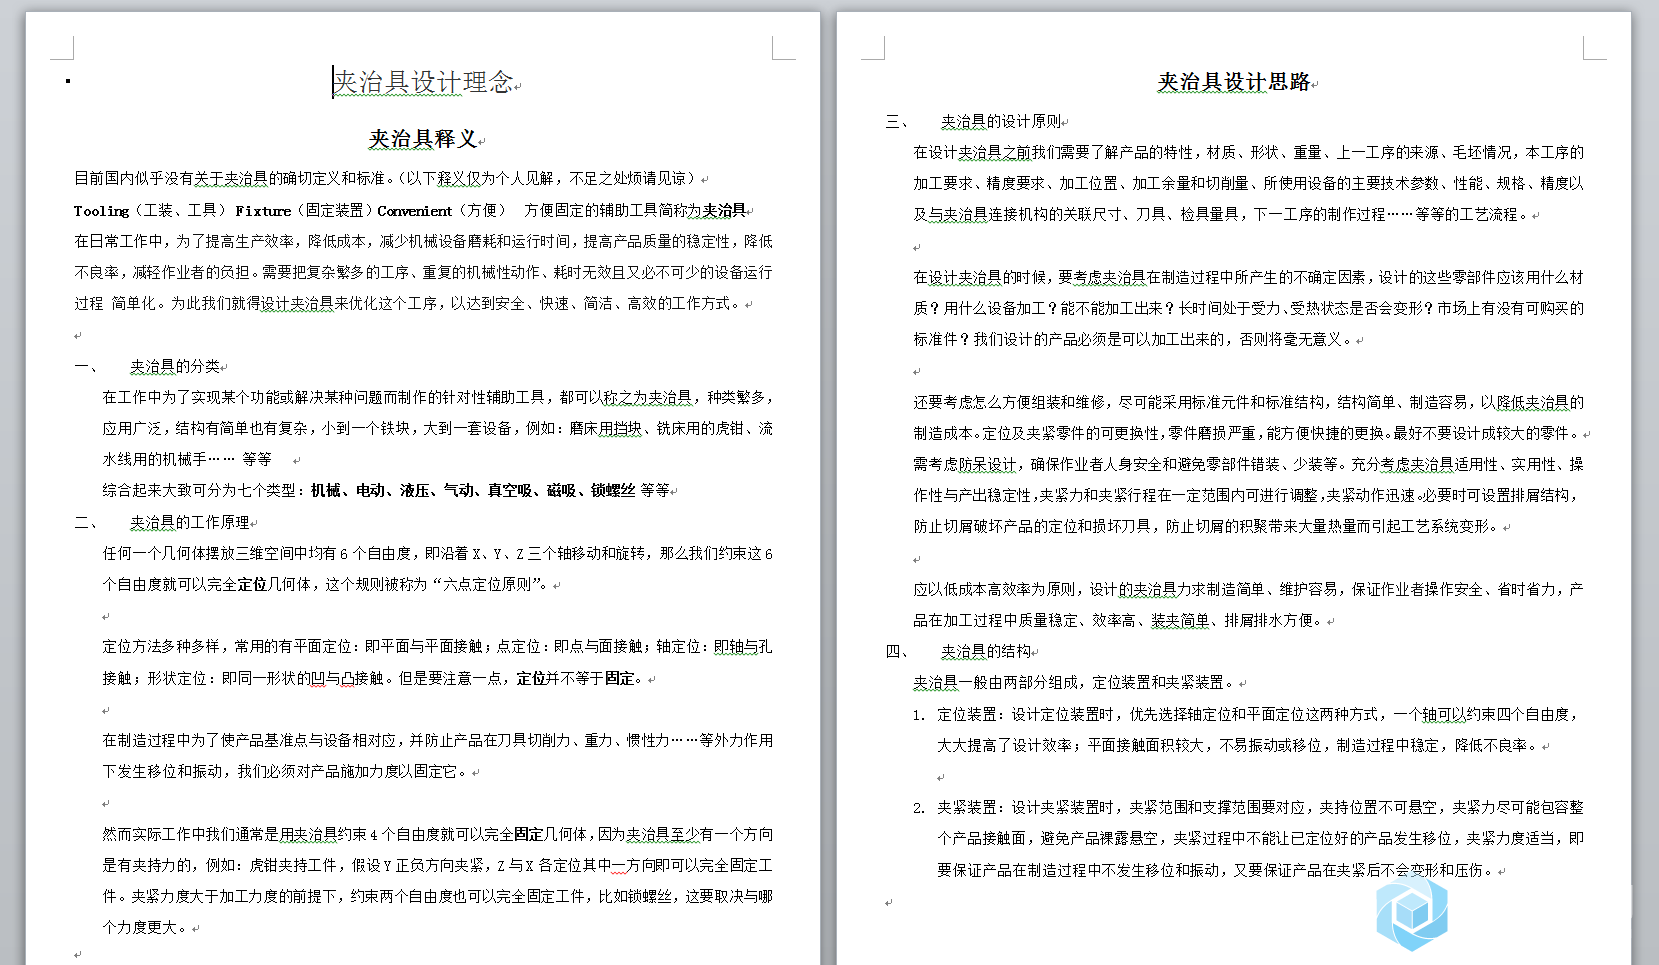The width and height of the screenshot is (1659, 965).
Task: Click the line starting "不良率，减轻作业者的负担"
Action: (x=423, y=272)
